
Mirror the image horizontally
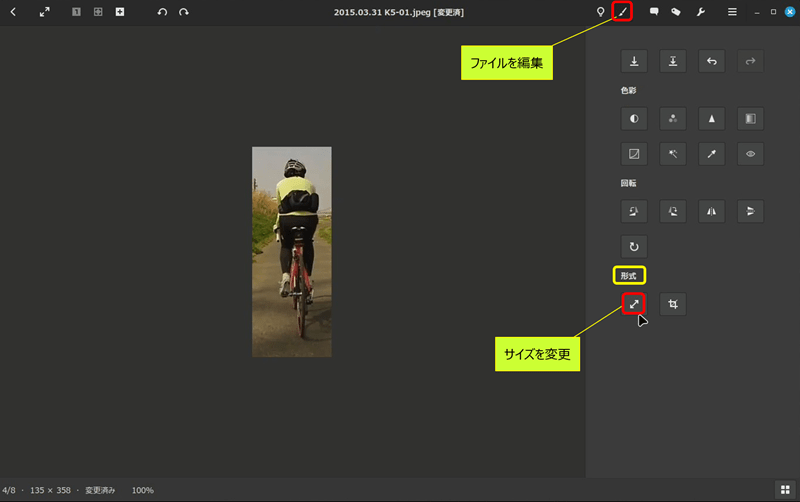[712, 211]
